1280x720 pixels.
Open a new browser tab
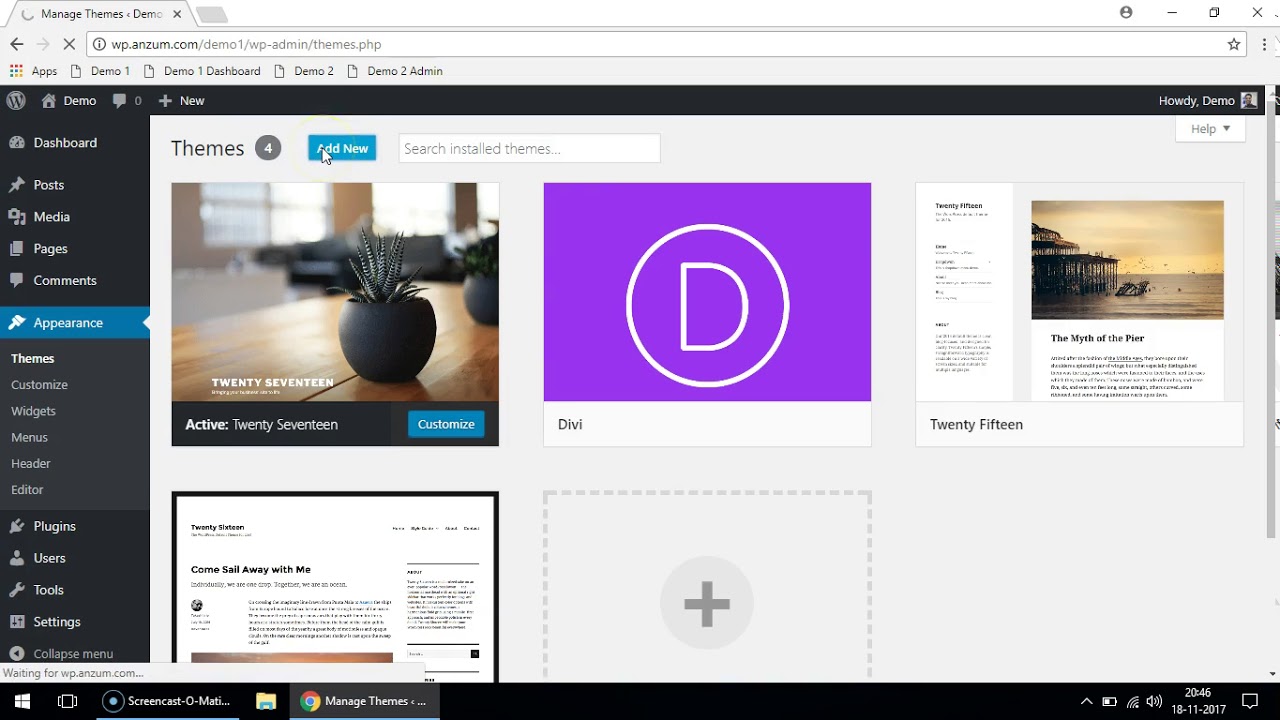pos(211,14)
